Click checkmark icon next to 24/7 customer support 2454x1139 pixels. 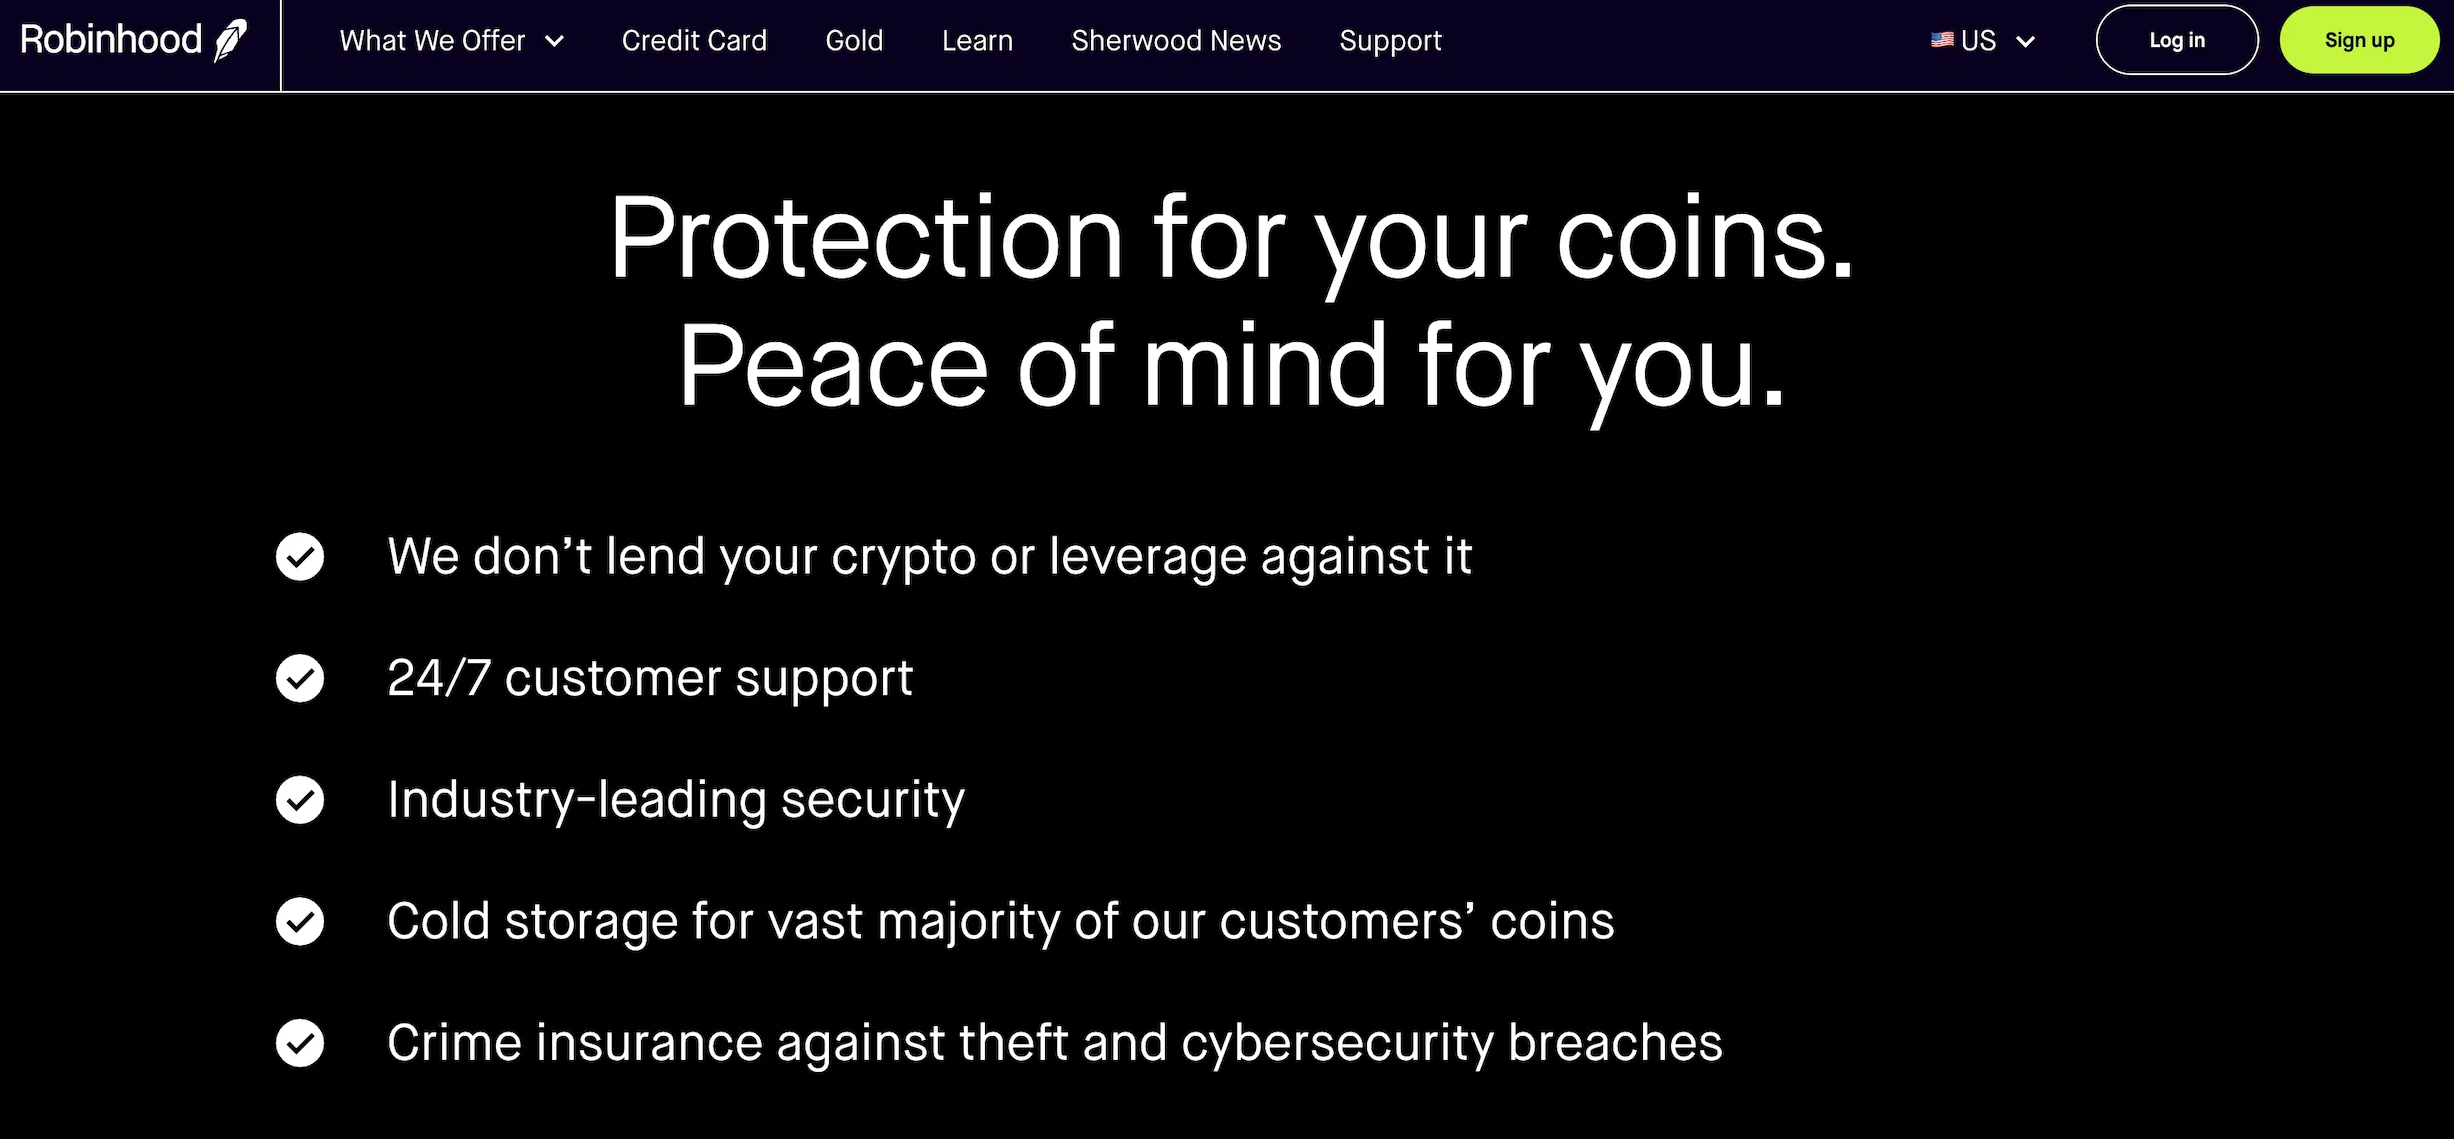click(x=300, y=679)
